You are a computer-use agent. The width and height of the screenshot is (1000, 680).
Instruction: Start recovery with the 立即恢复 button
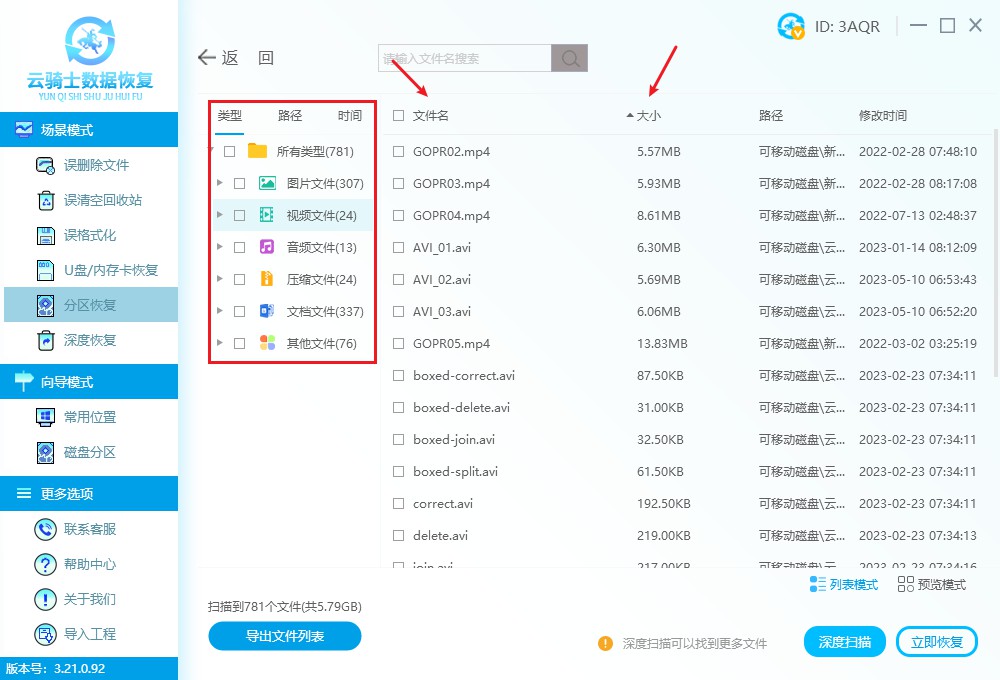[x=936, y=641]
